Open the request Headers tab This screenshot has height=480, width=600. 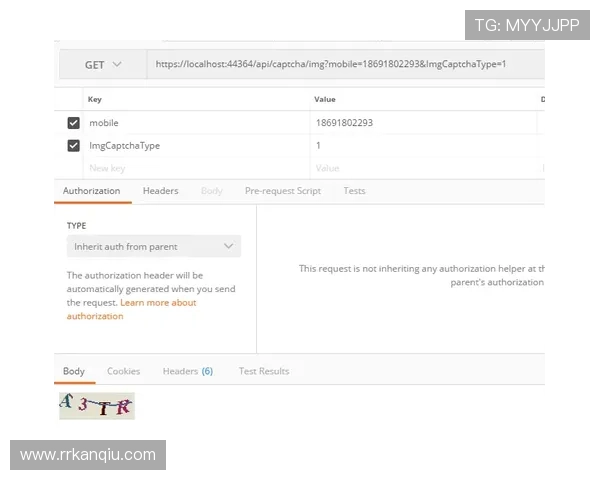[160, 191]
